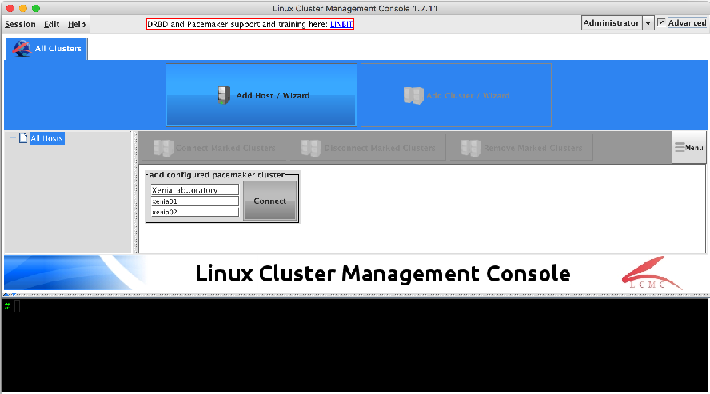Click the server icon on Add Host
Viewport: 710px width, 394px height.
pyautogui.click(x=223, y=95)
